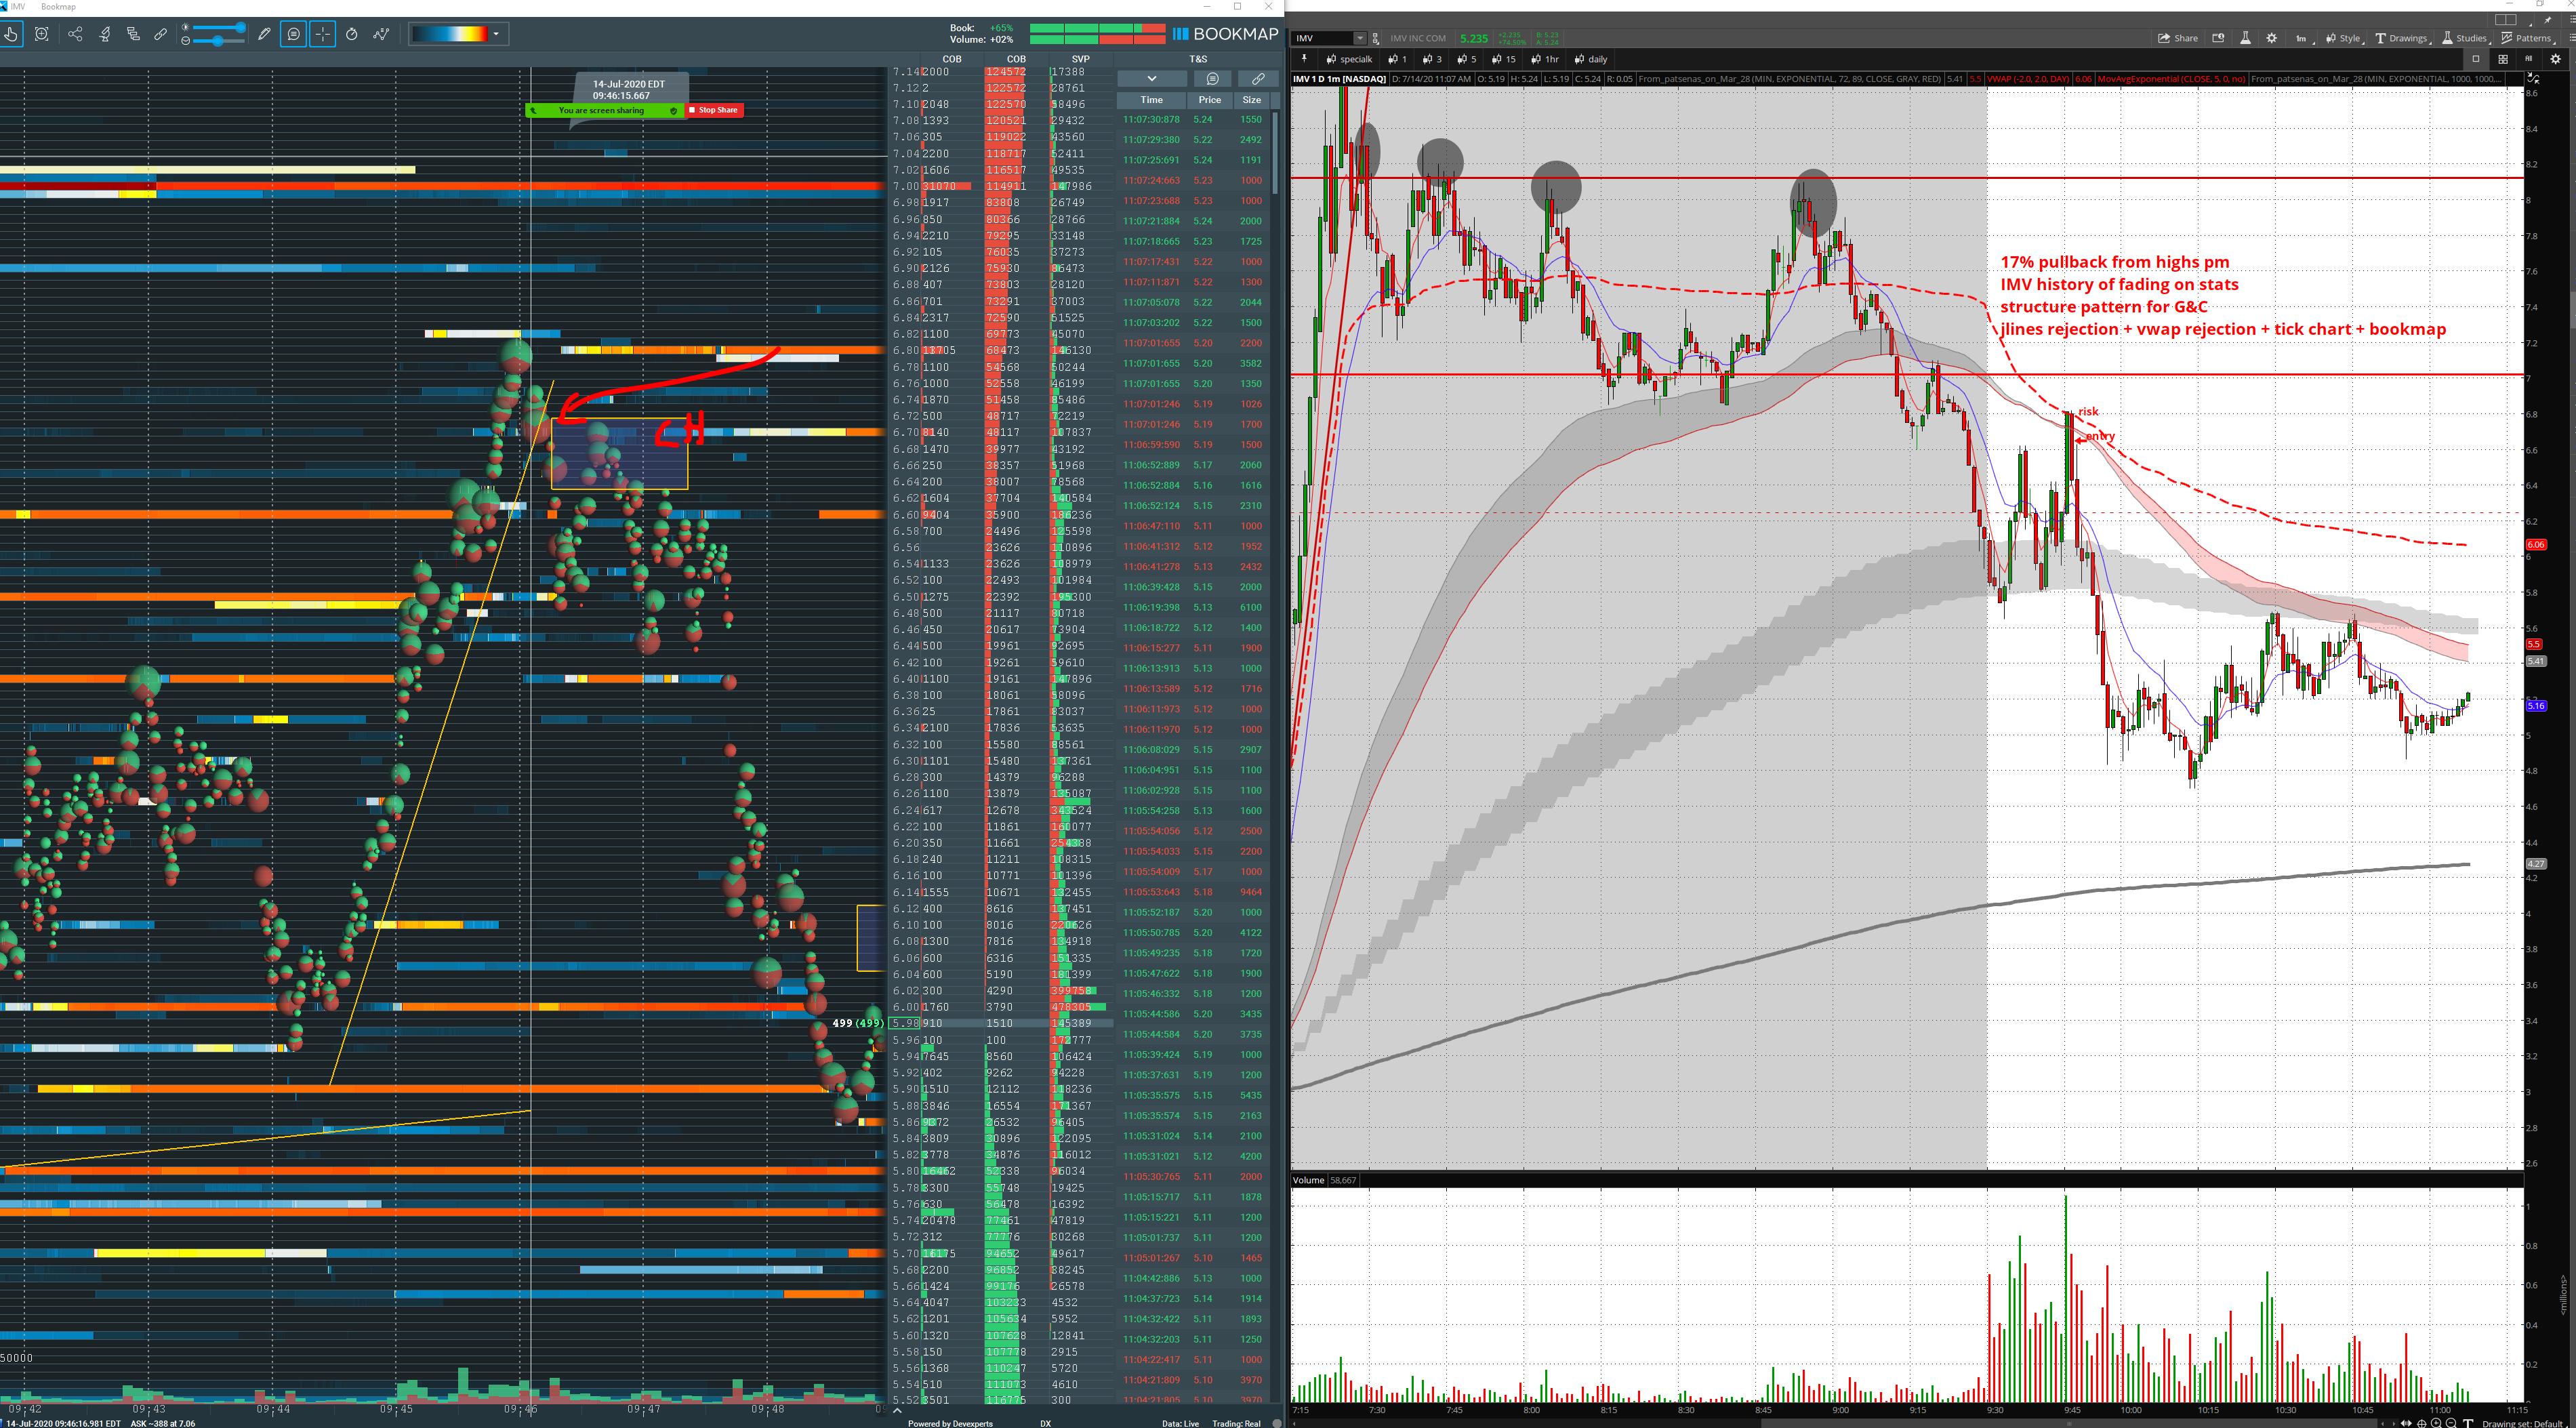The height and width of the screenshot is (1428, 2576).
Task: Open thinkorswim chart settings gear next to 1m
Action: tap(2271, 38)
